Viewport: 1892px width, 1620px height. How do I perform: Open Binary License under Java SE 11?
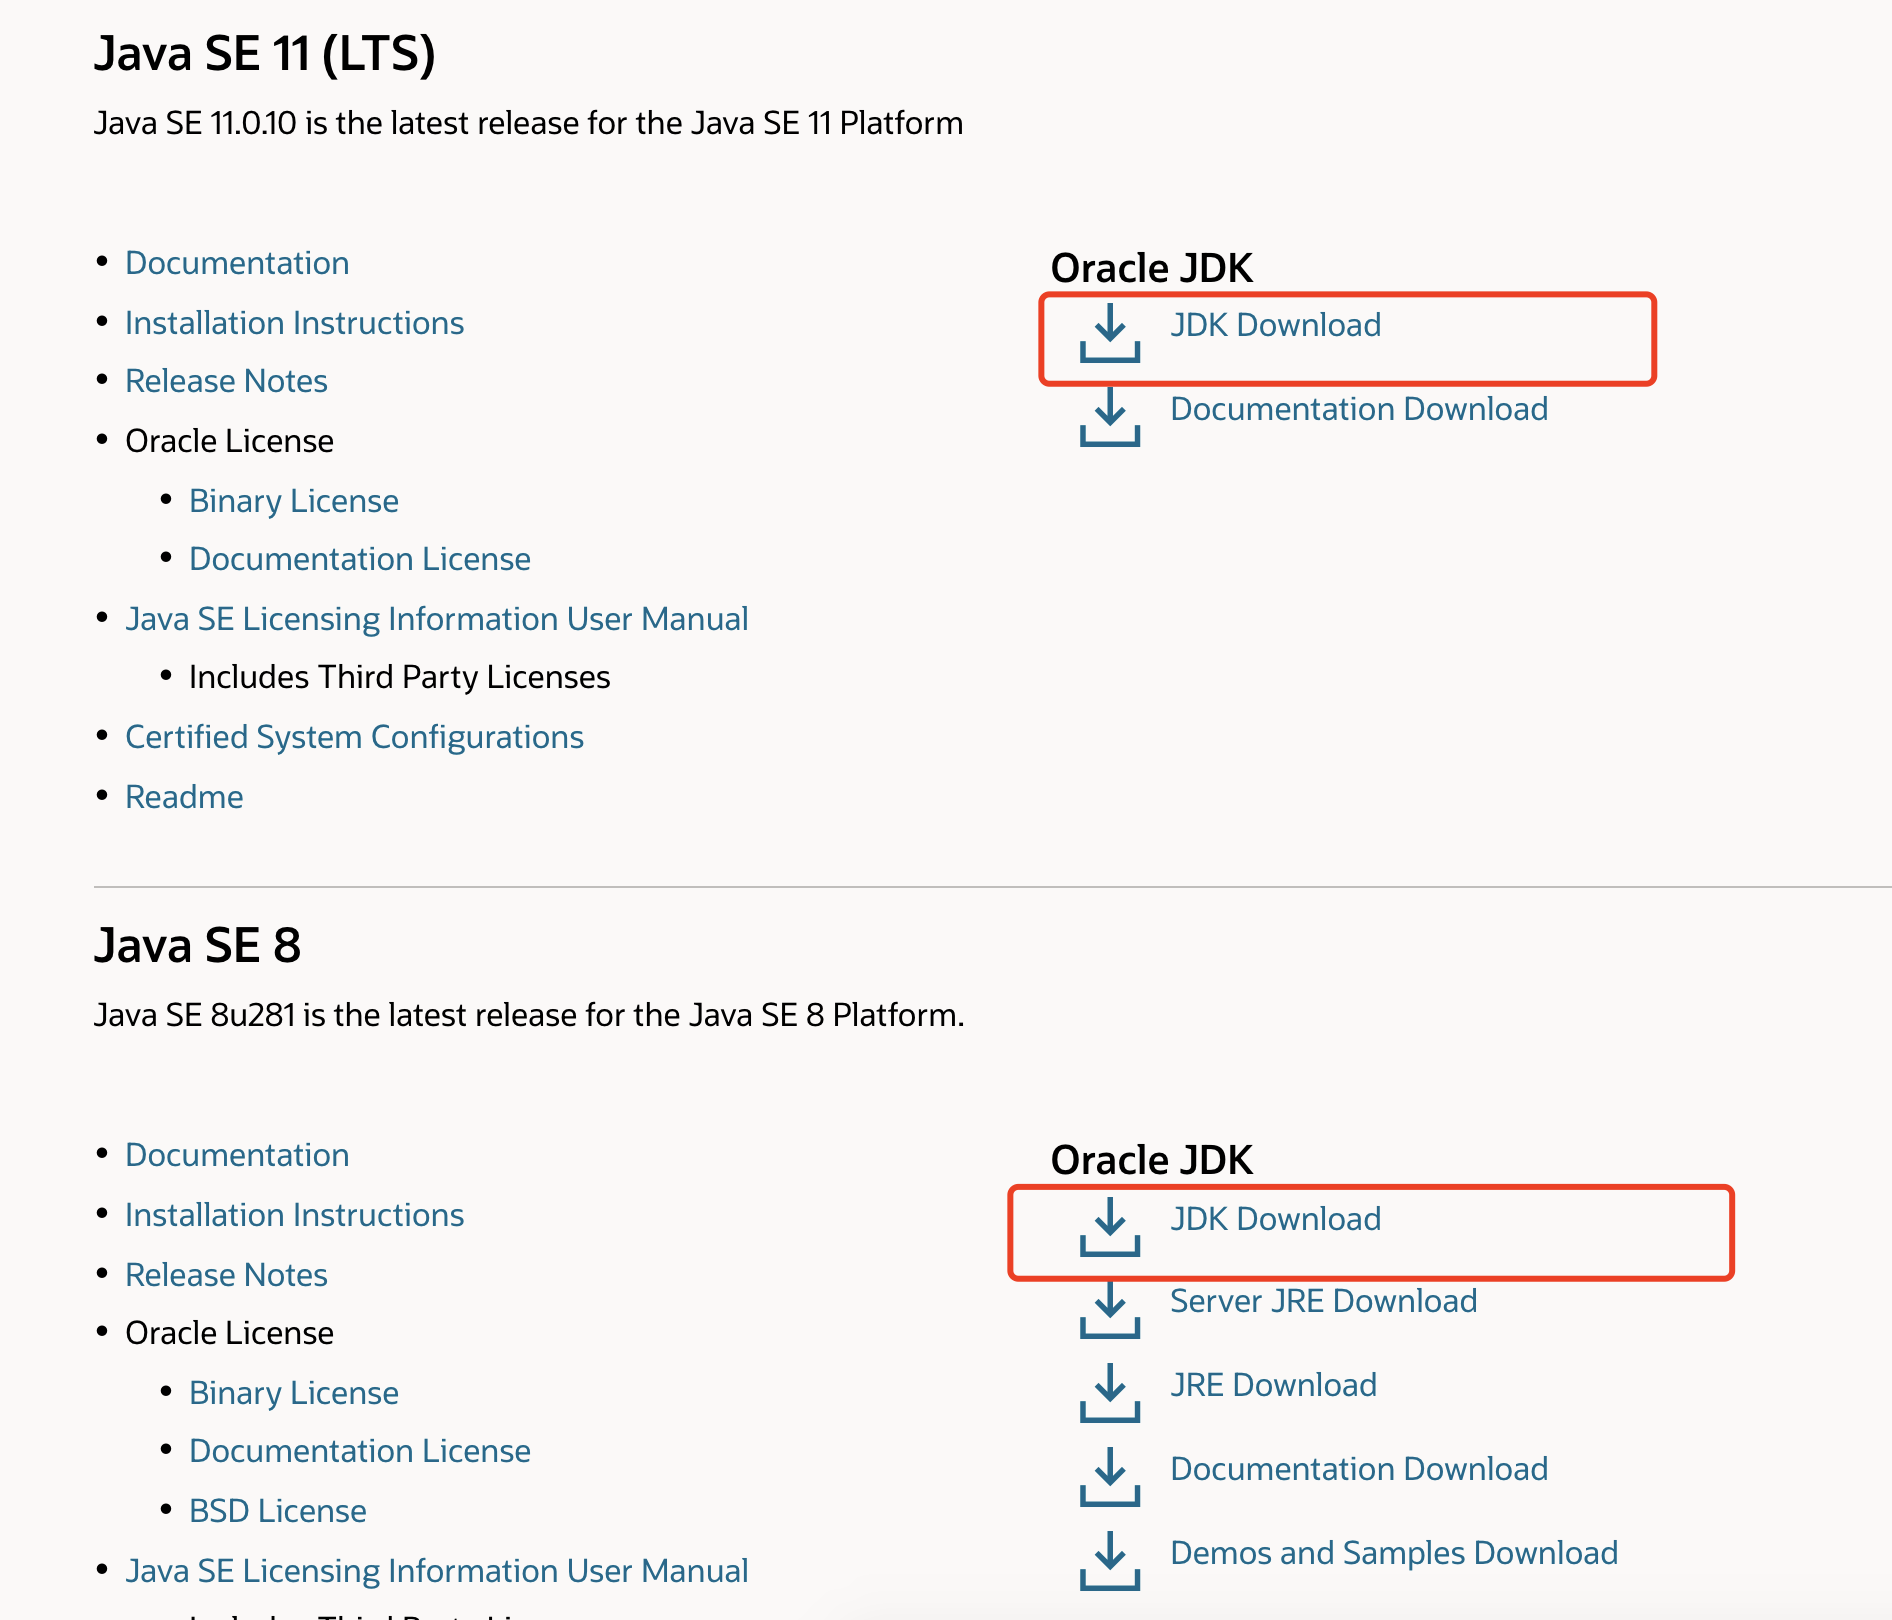[294, 501]
